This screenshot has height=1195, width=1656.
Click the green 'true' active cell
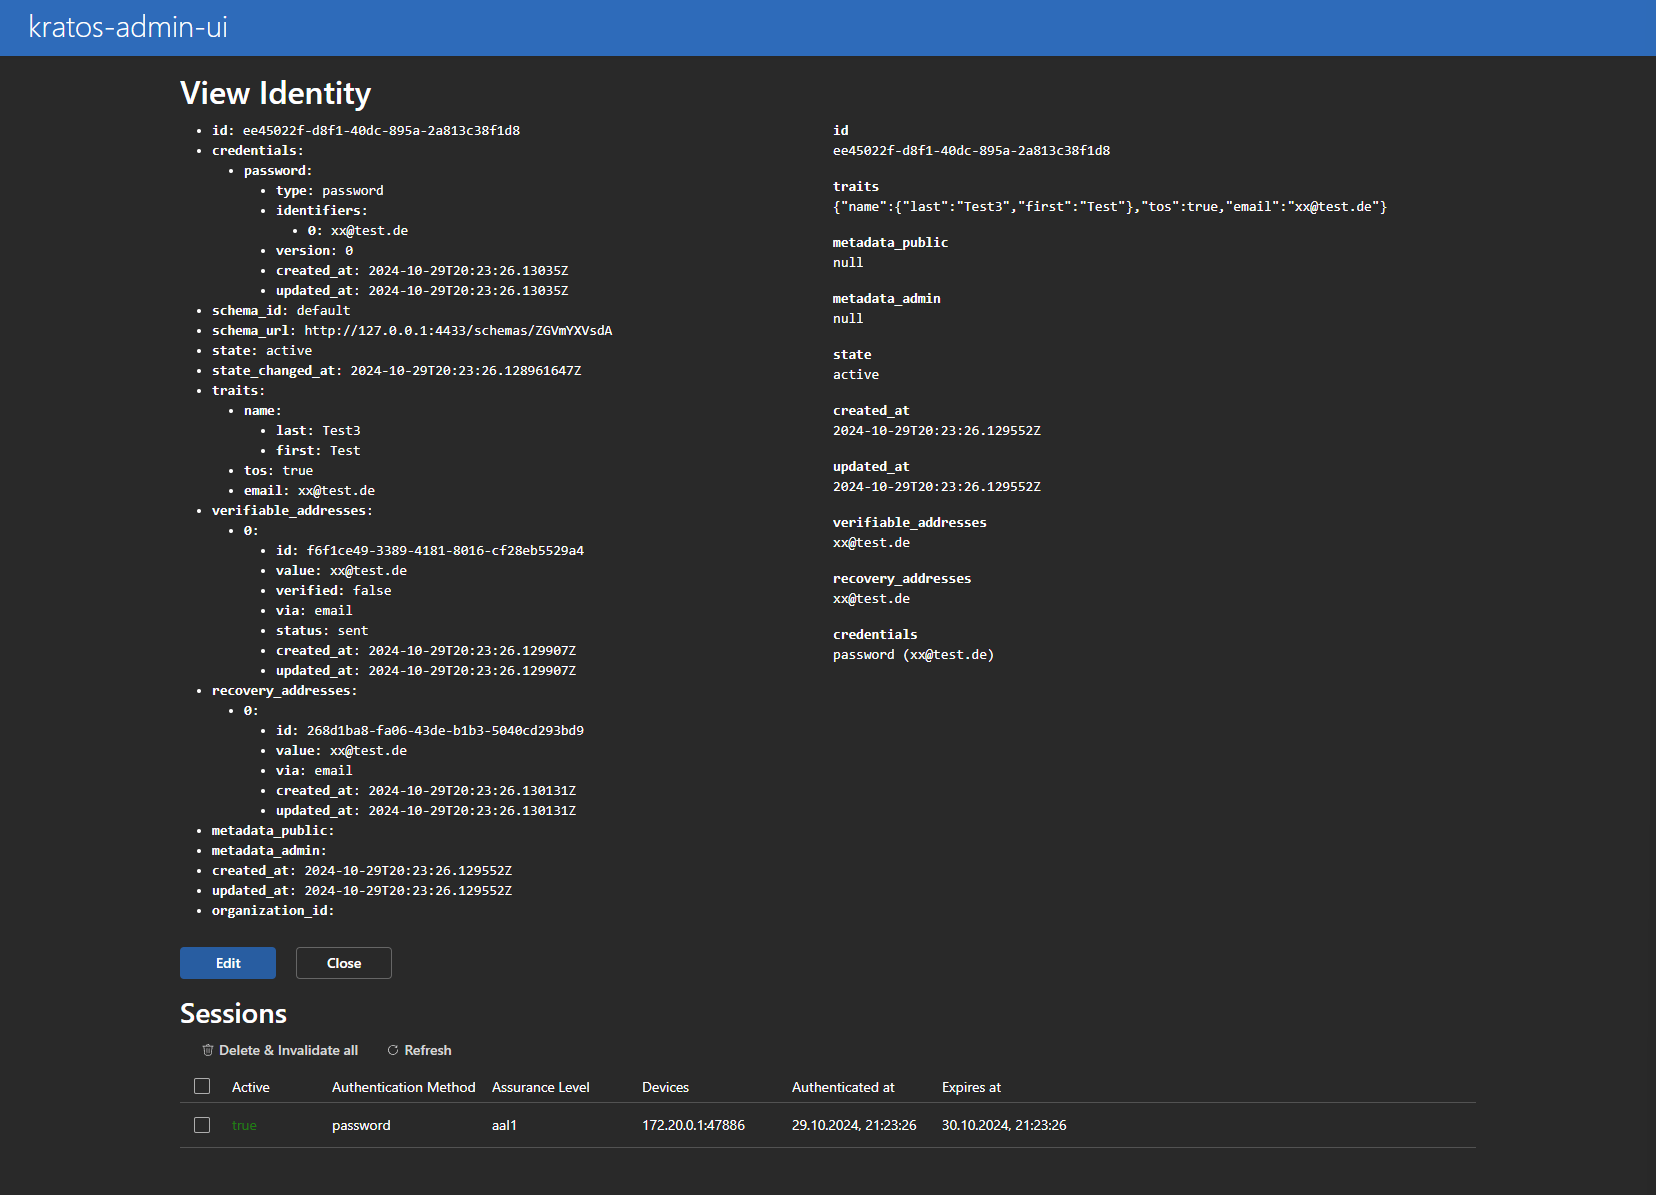click(244, 1125)
